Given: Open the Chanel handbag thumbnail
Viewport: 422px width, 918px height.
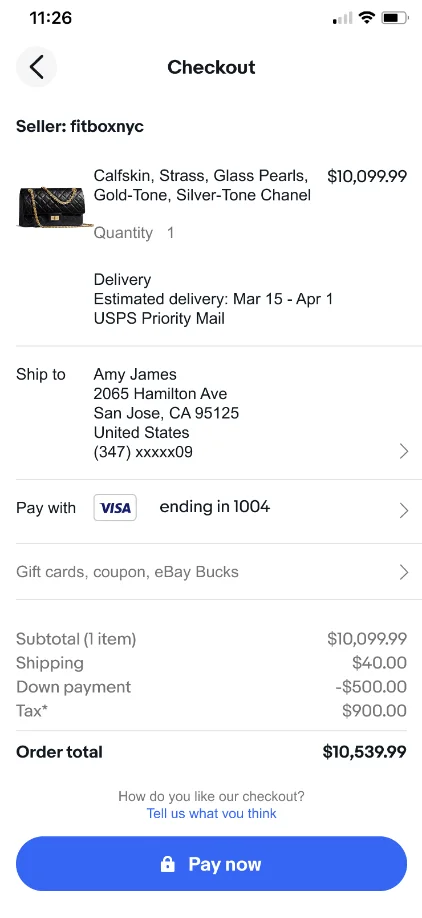Looking at the screenshot, I should (55, 207).
